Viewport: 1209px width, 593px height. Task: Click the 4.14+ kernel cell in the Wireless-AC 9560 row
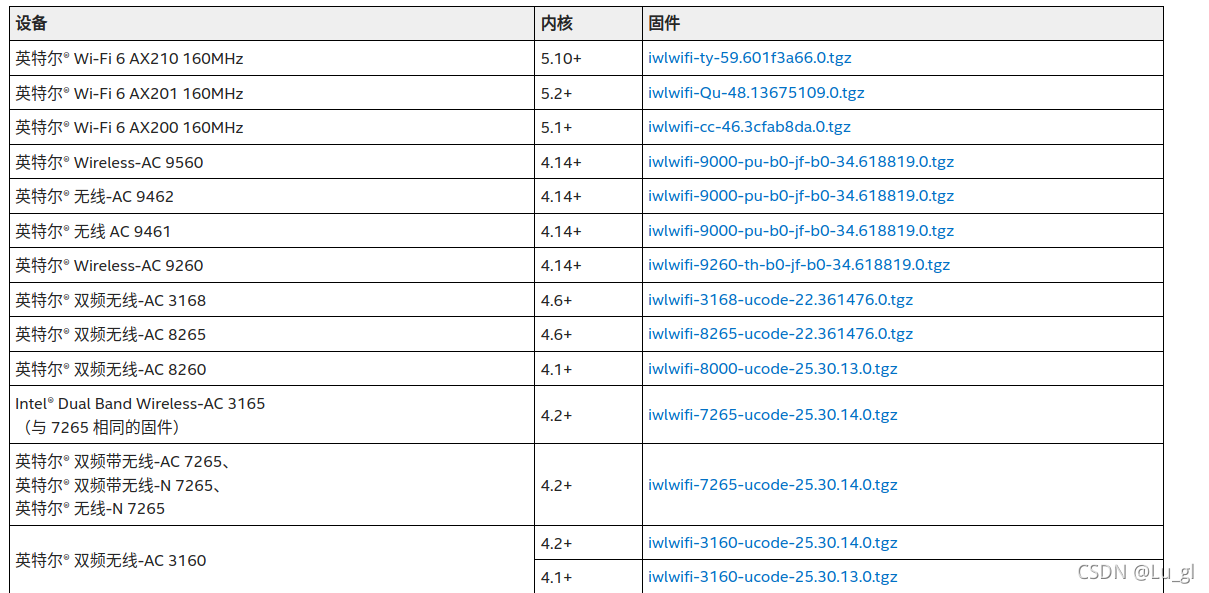click(588, 162)
